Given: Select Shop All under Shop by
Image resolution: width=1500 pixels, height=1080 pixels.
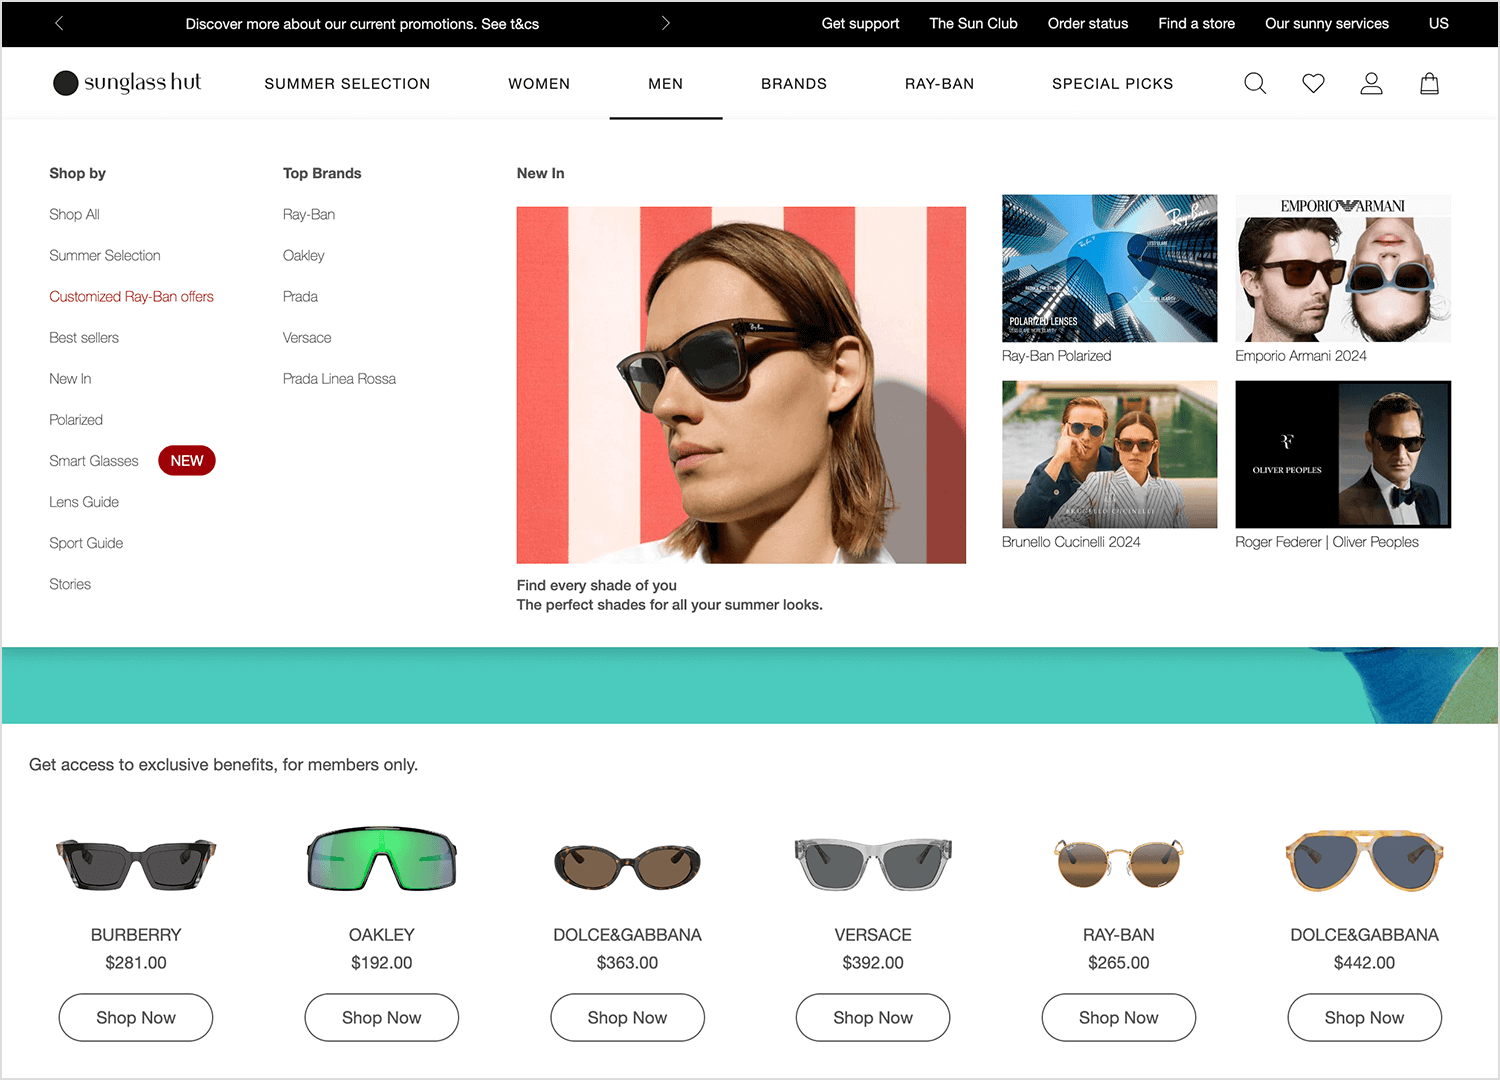Looking at the screenshot, I should pos(74,214).
